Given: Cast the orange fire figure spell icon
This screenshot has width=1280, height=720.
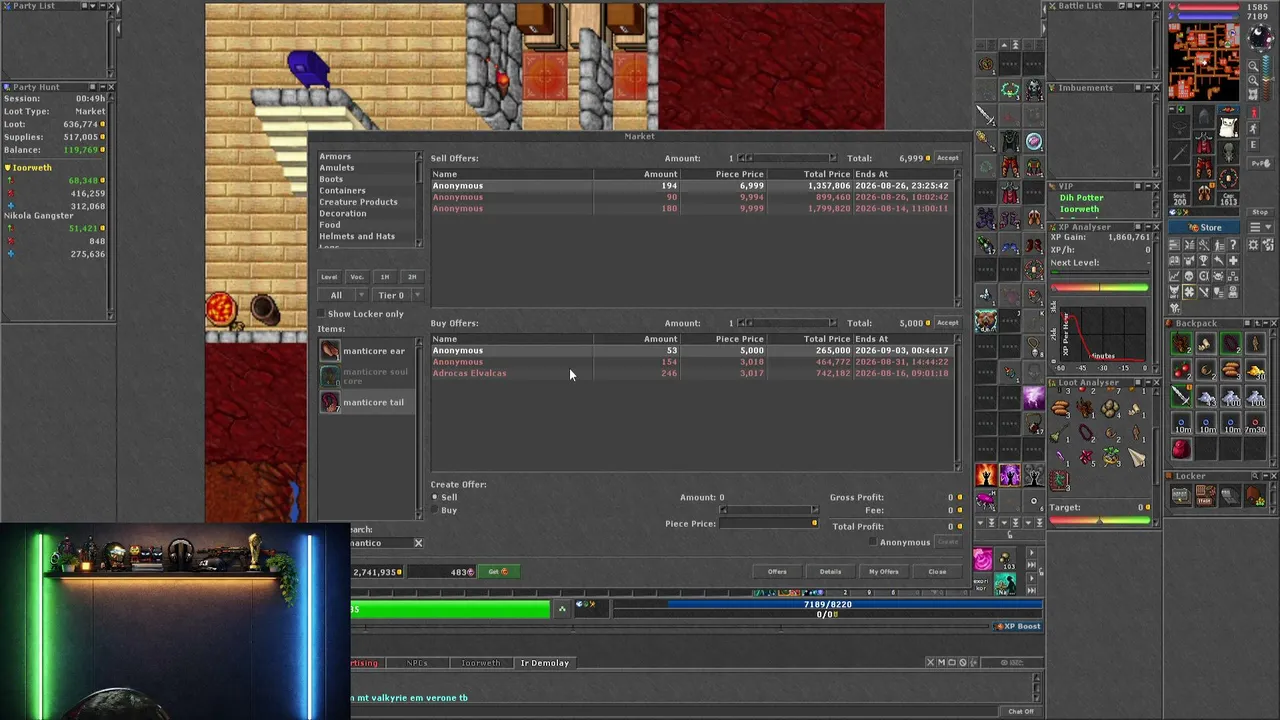Looking at the screenshot, I should click(986, 474).
